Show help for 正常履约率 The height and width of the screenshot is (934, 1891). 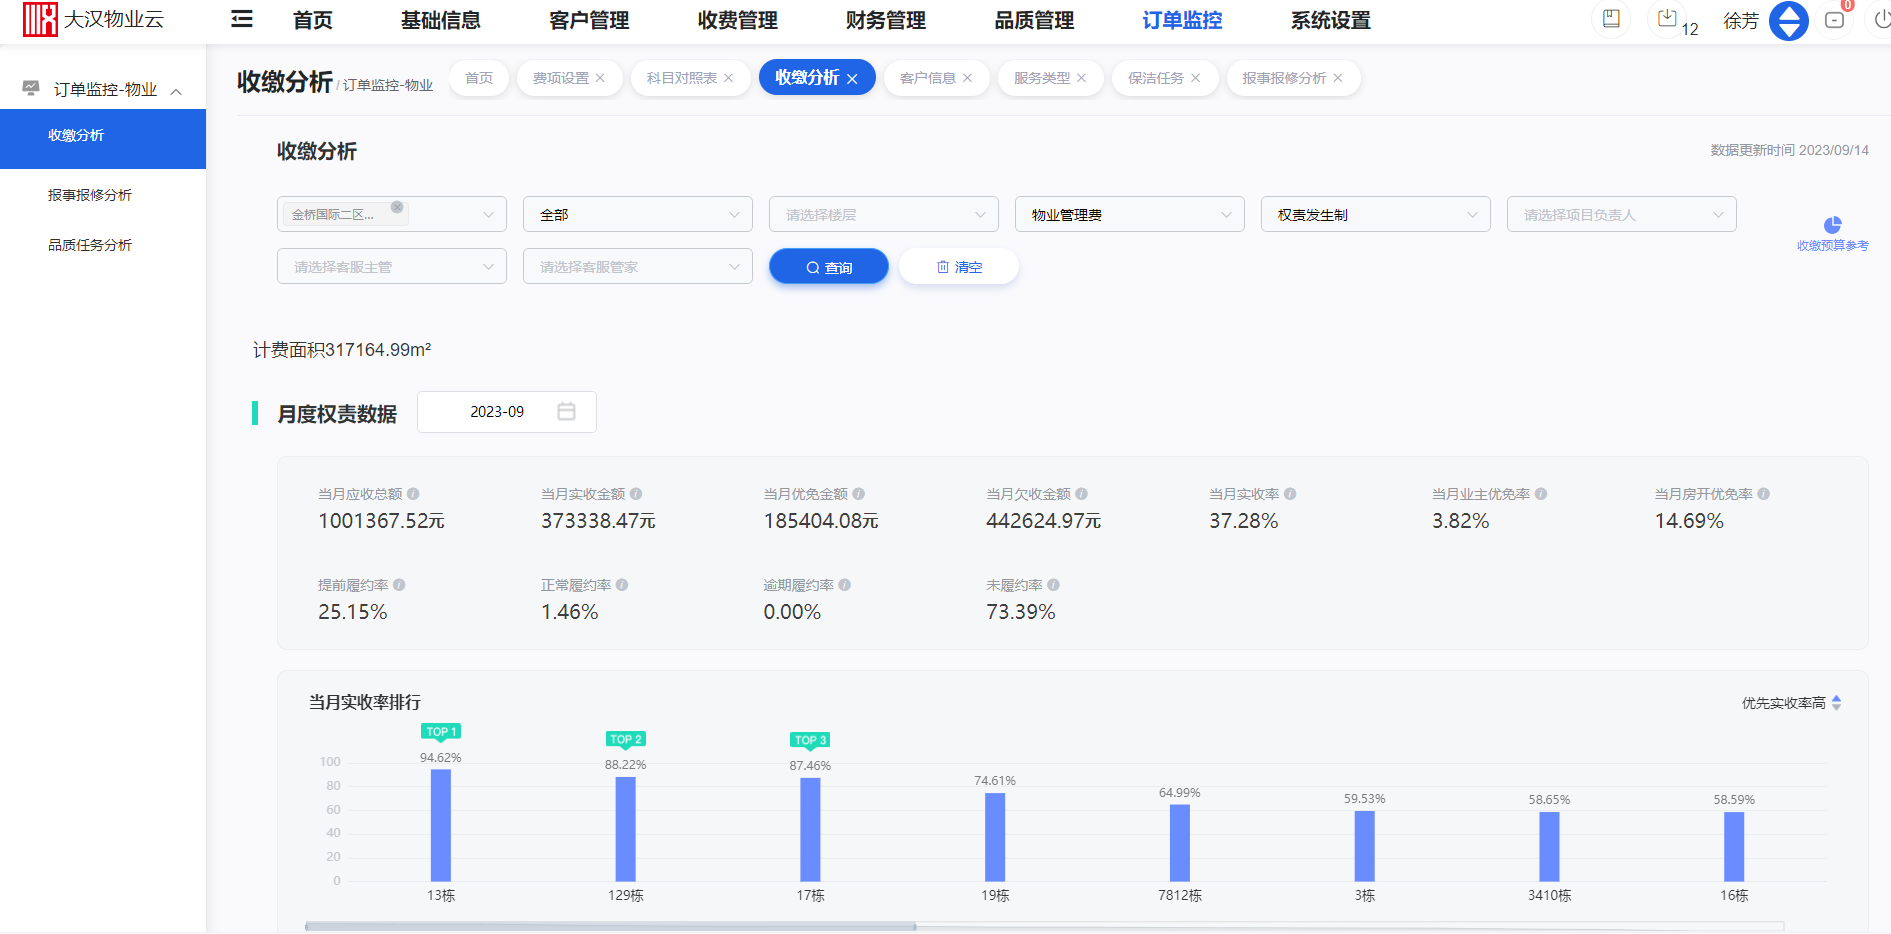coord(622,585)
